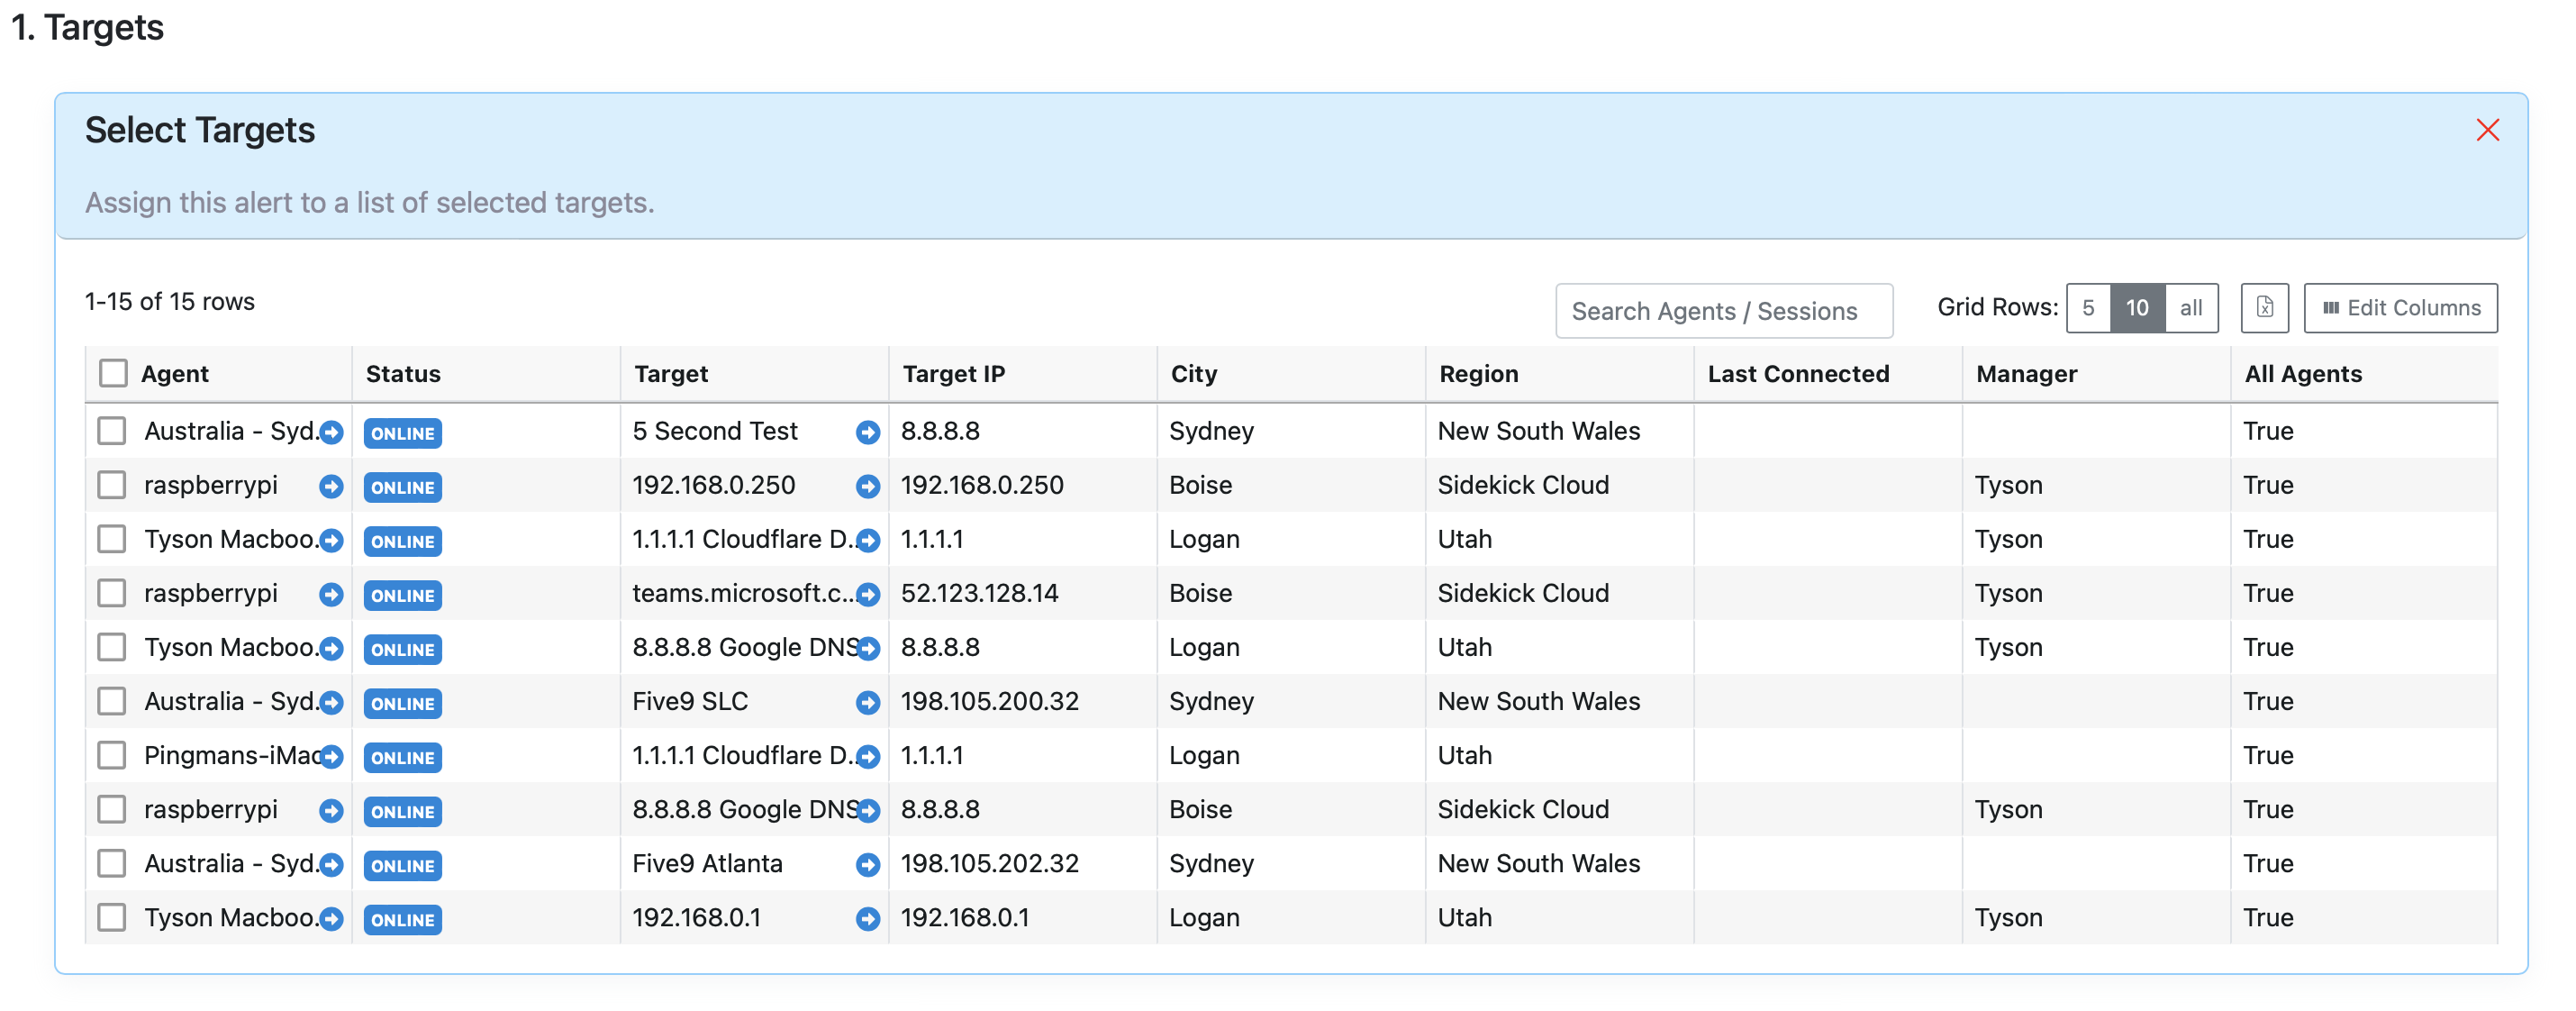This screenshot has height=1011, width=2576.
Task: Click arrow icon beside 192.168.0.1 target
Action: 867,919
